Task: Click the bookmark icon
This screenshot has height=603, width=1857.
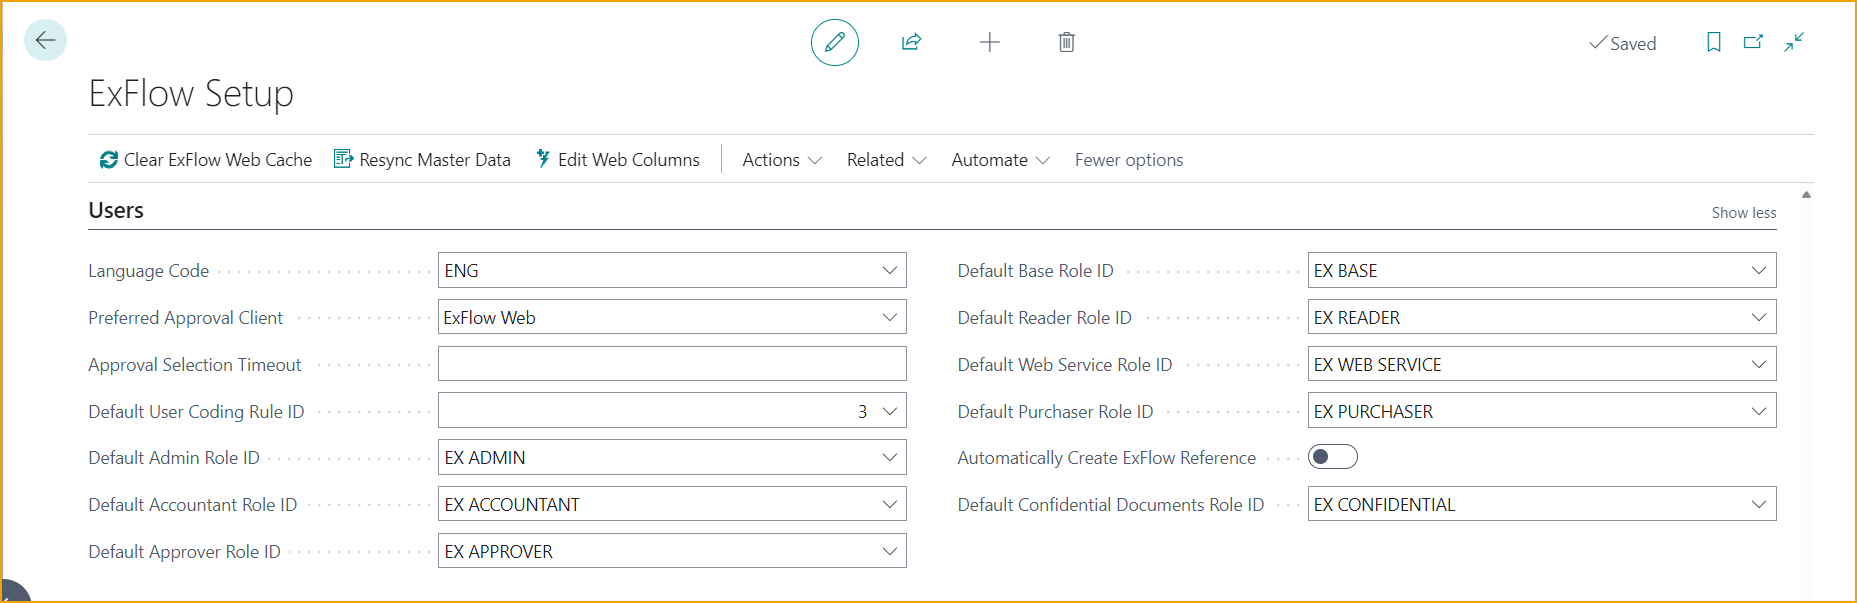Action: click(x=1714, y=42)
